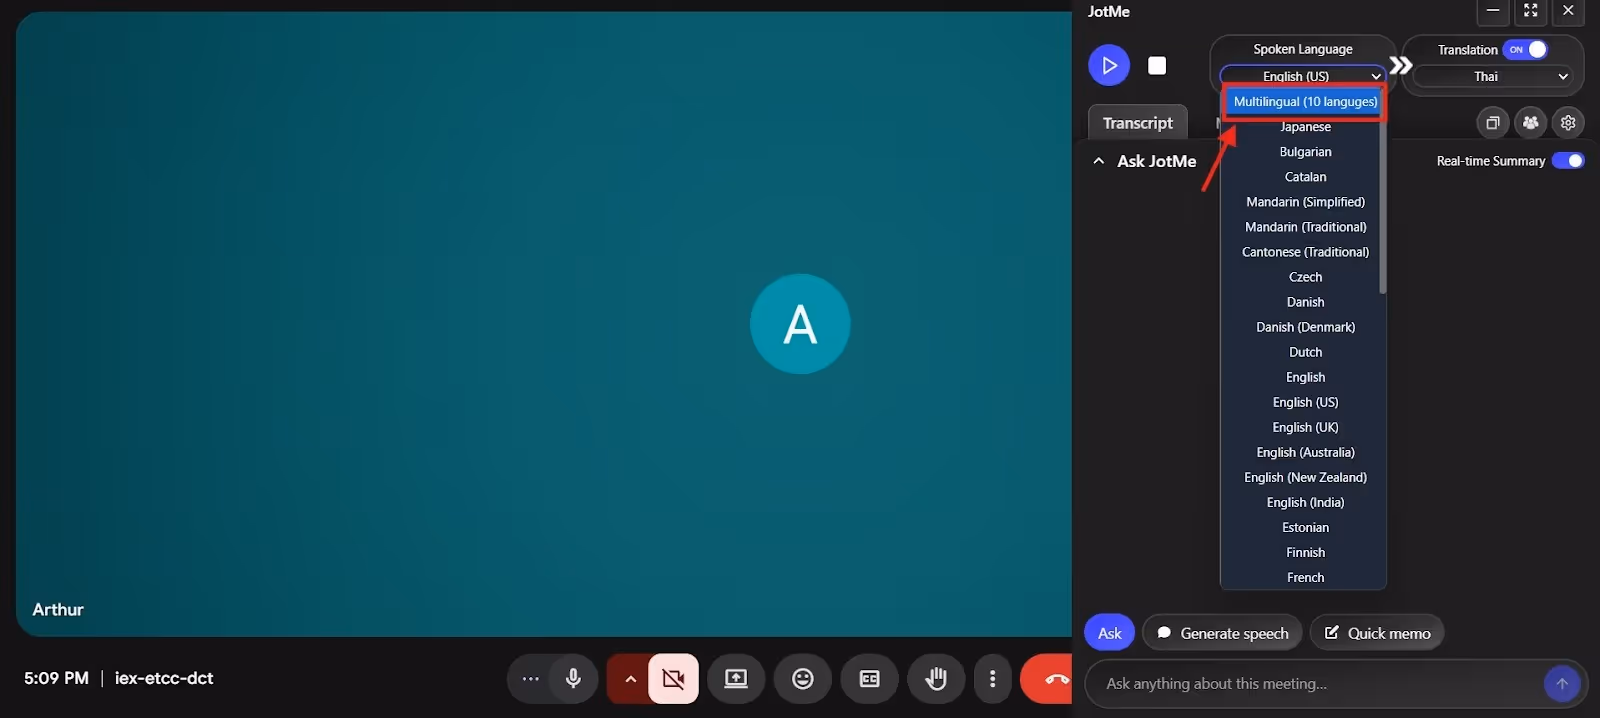Choose Estonian from the language list
1600x718 pixels.
coord(1305,527)
